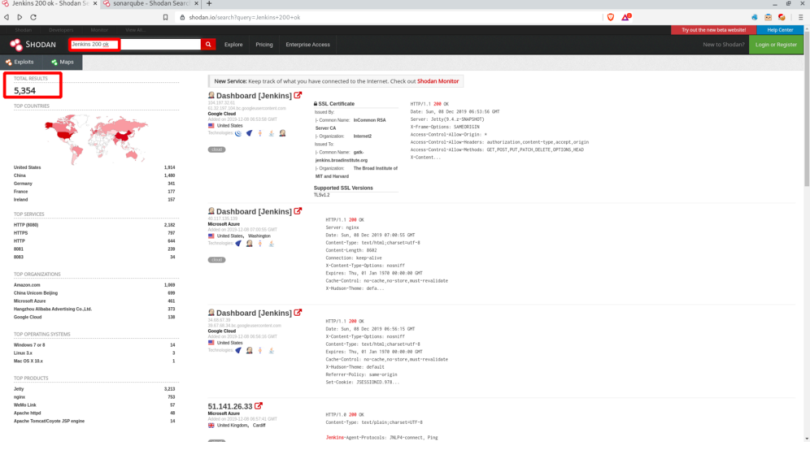This screenshot has width=810, height=450.
Task: Click the red search magnifier button
Action: (x=209, y=45)
